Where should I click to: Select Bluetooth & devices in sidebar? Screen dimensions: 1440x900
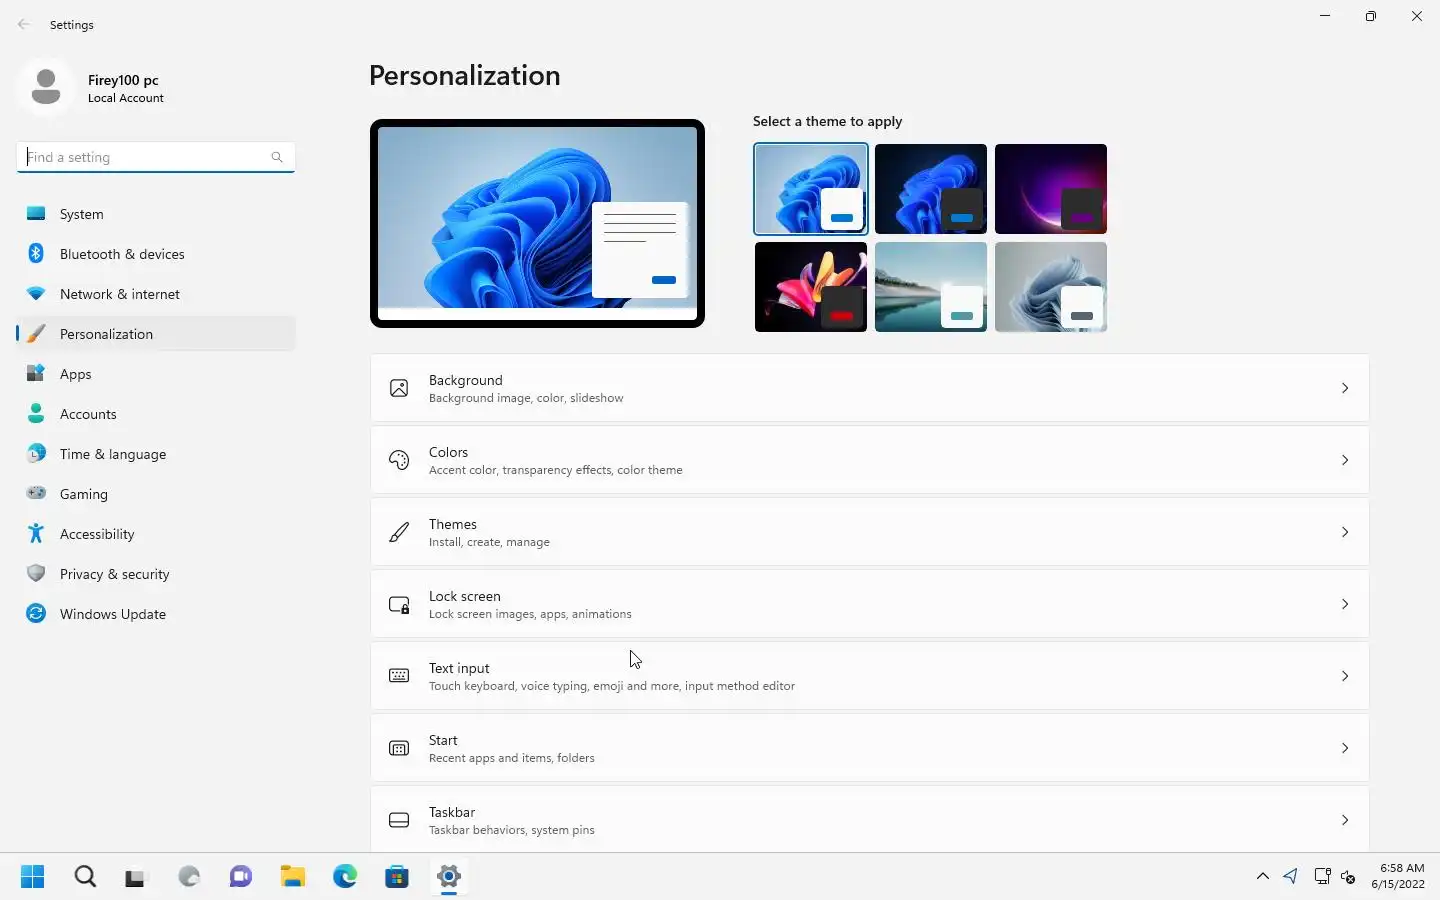[x=156, y=254]
